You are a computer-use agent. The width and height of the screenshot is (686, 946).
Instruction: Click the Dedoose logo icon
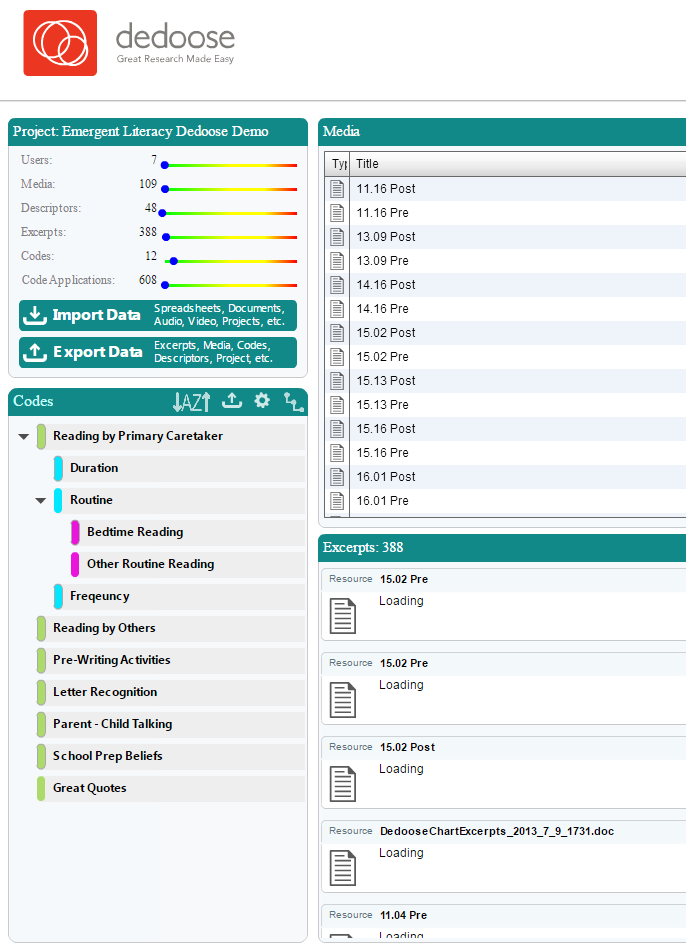click(60, 43)
